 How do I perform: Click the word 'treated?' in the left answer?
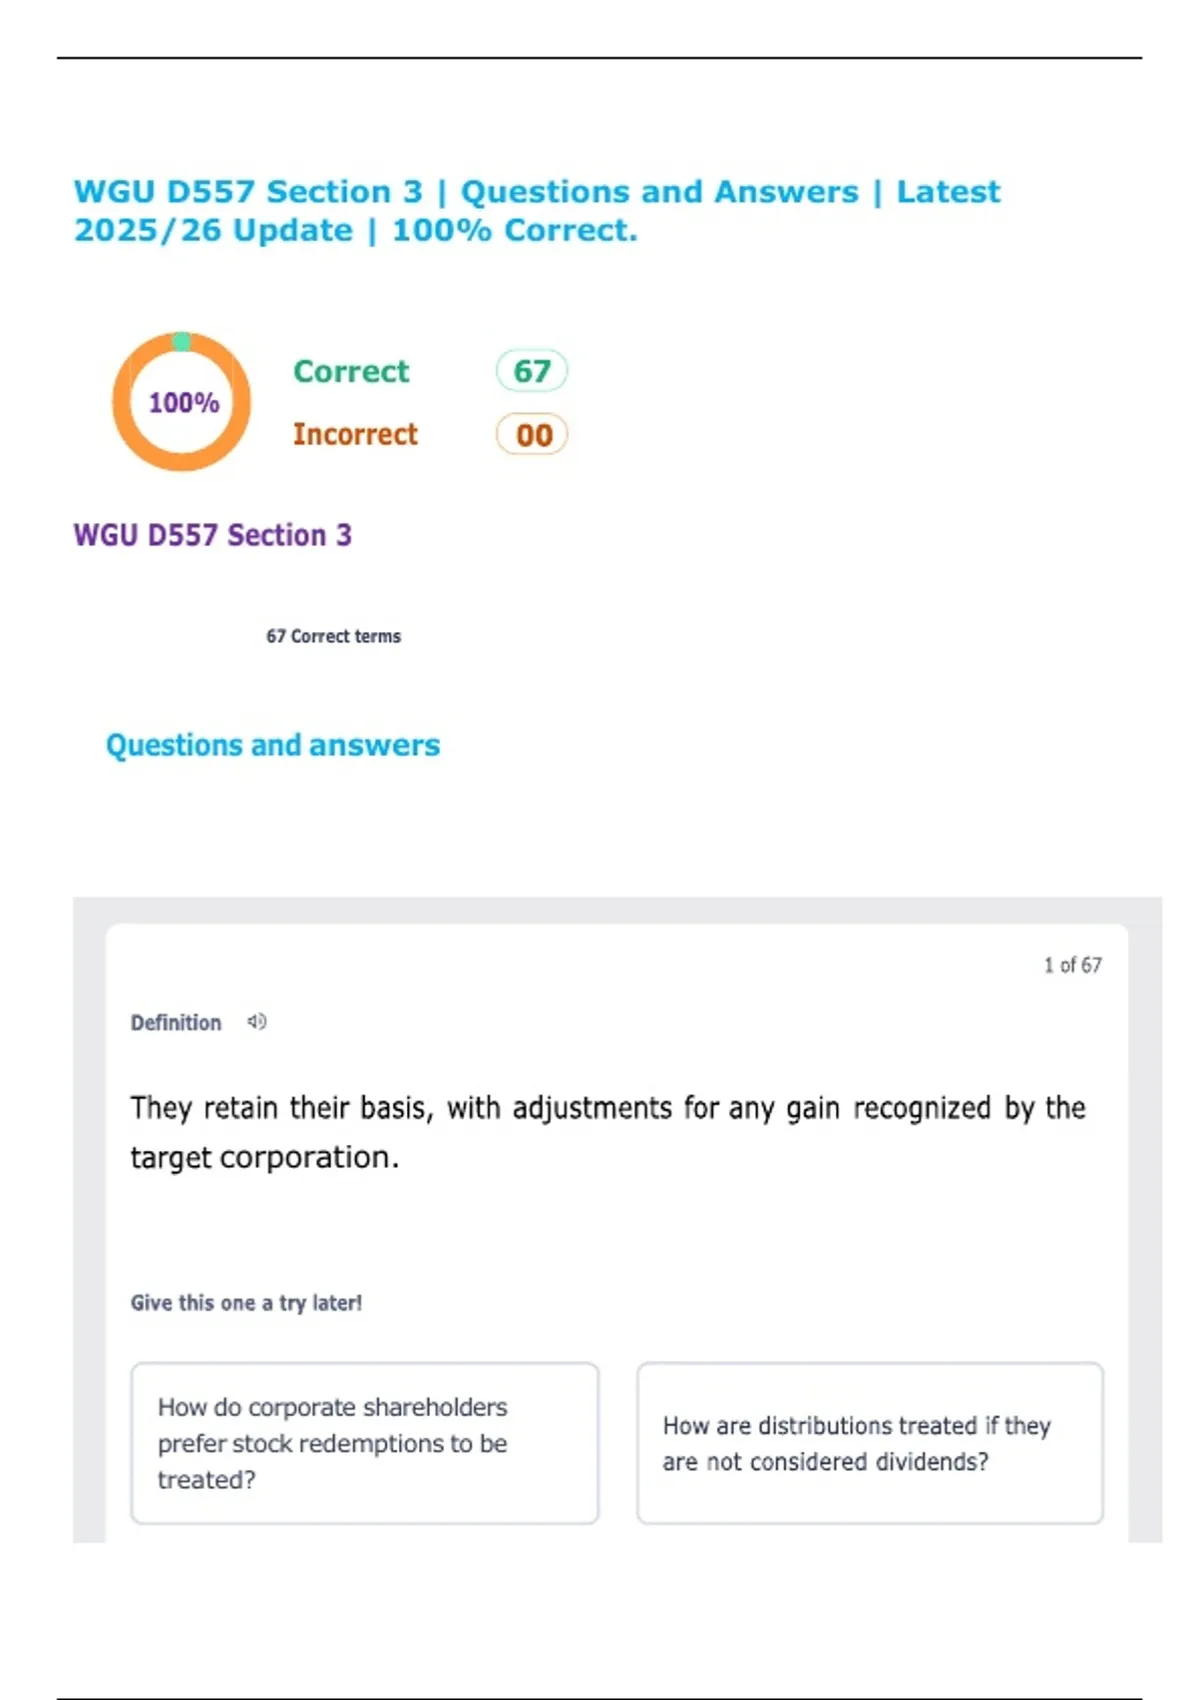click(x=206, y=1480)
